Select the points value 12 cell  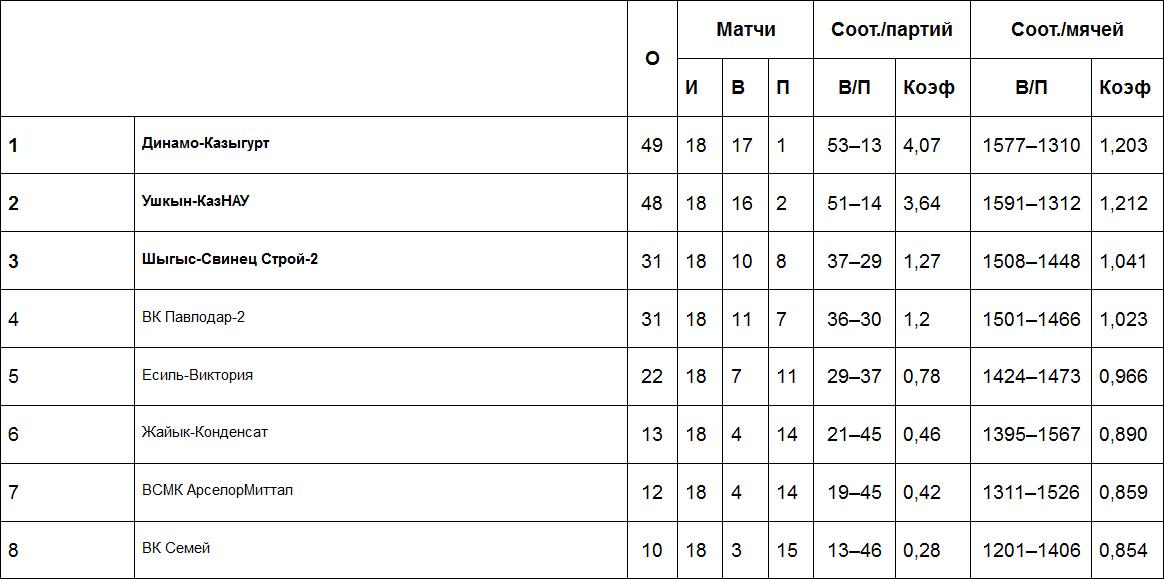[x=652, y=492]
